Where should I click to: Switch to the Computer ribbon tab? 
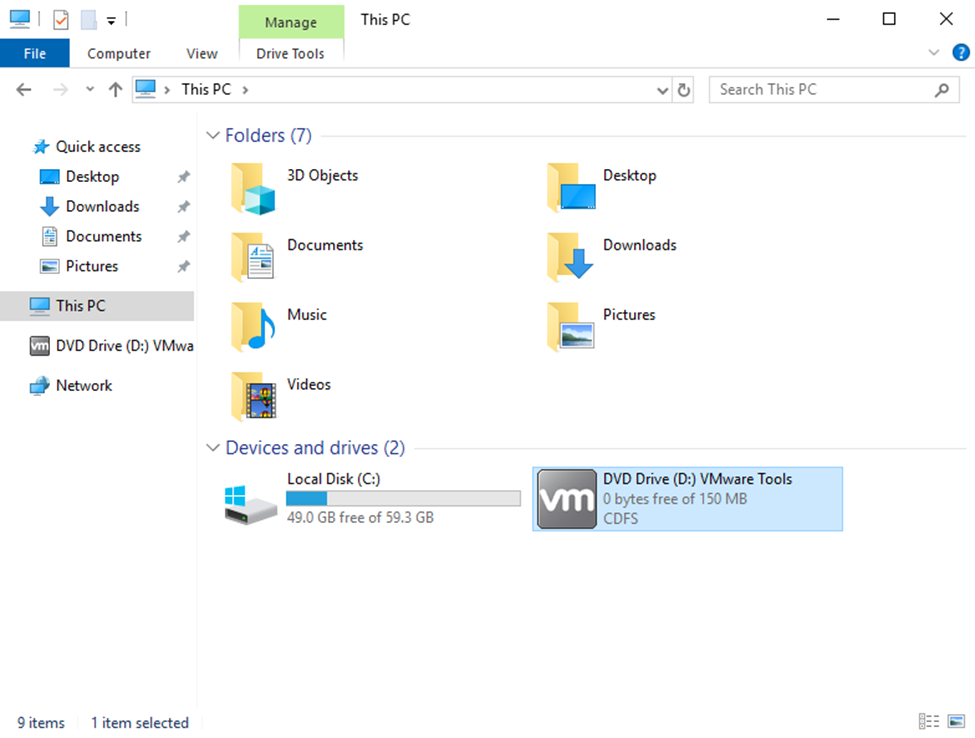[x=119, y=53]
